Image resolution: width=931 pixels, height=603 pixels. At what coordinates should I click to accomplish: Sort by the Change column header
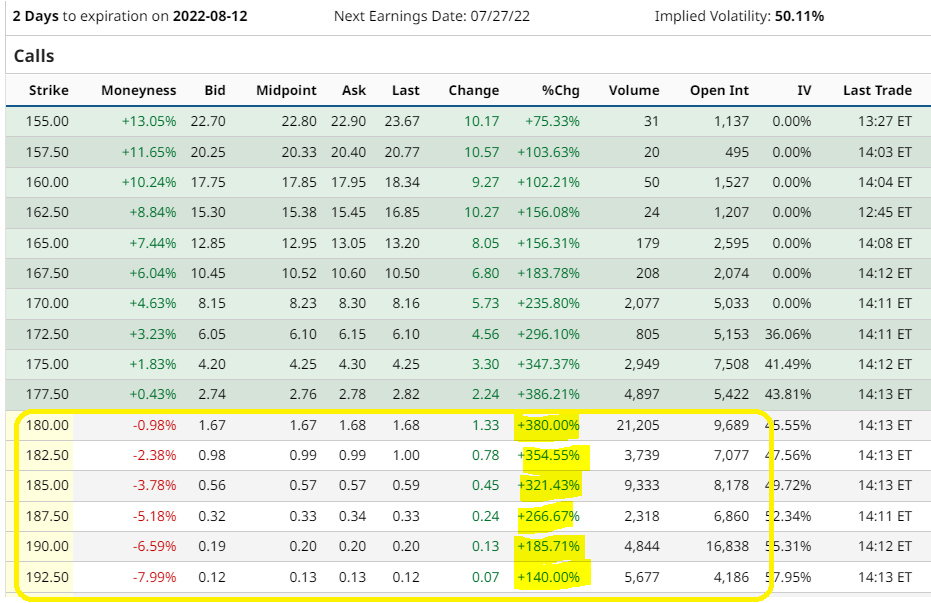[473, 90]
